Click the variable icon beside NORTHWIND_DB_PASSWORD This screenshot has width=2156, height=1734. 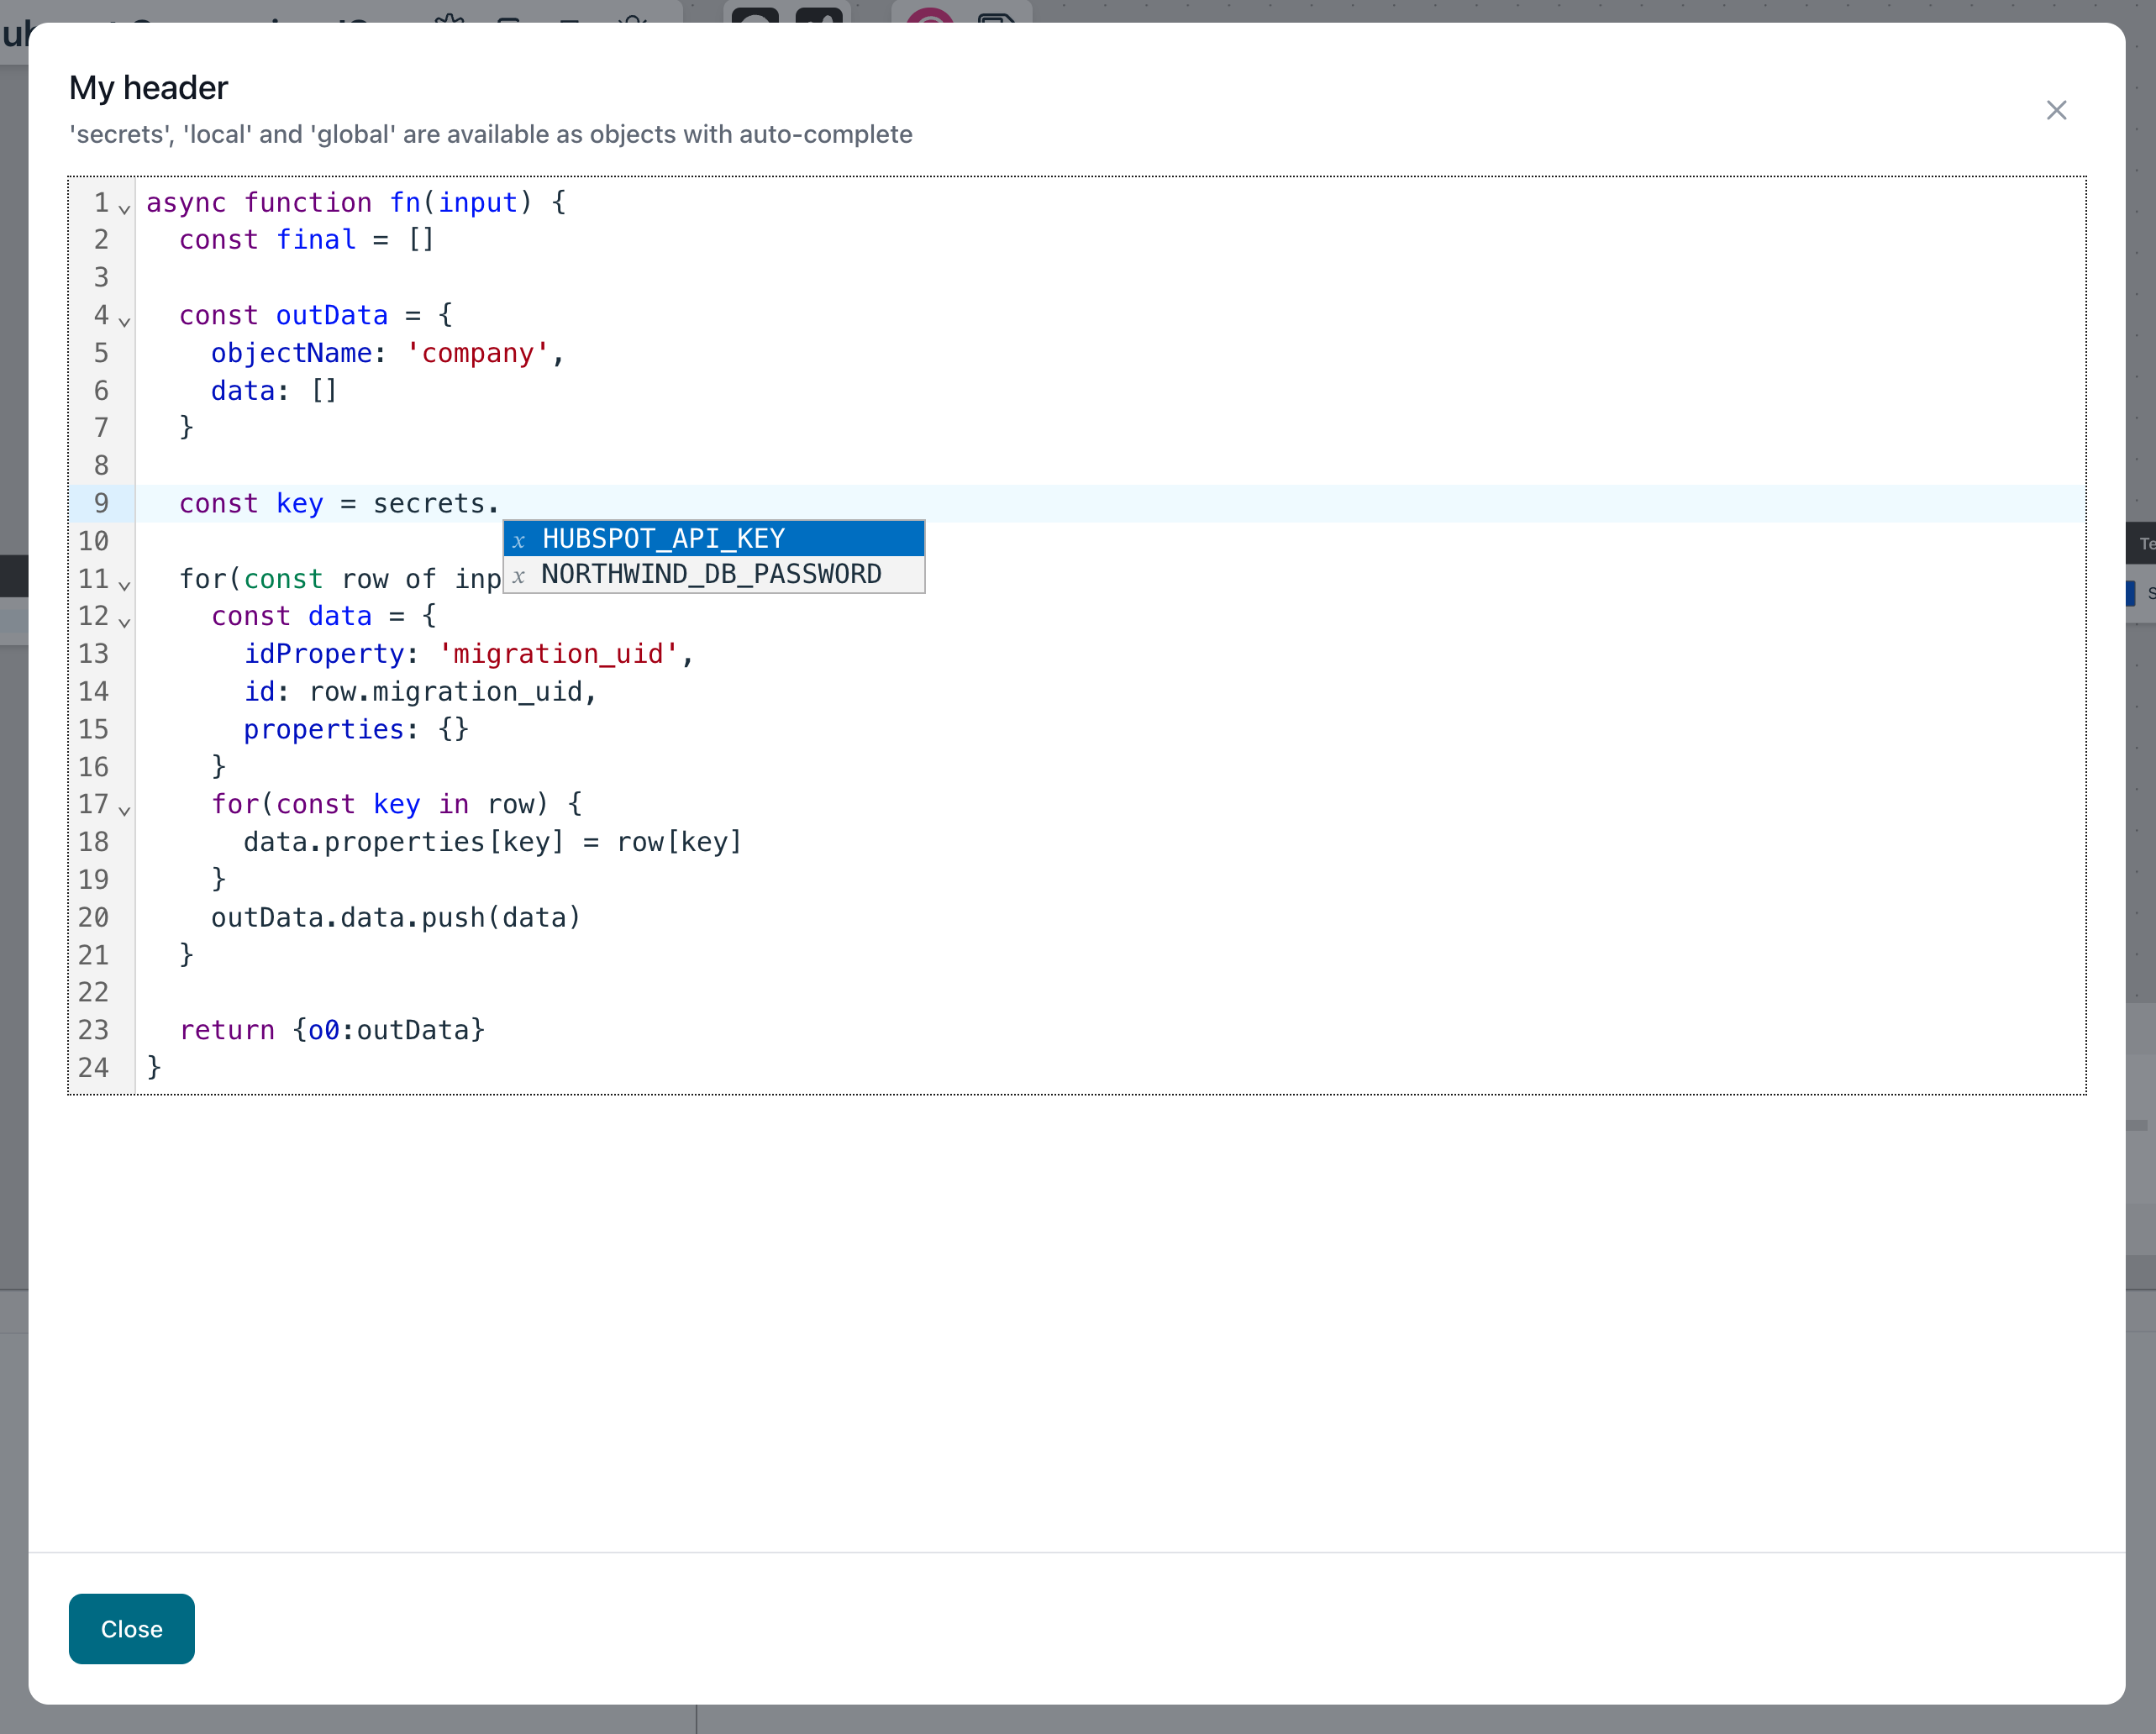(519, 576)
